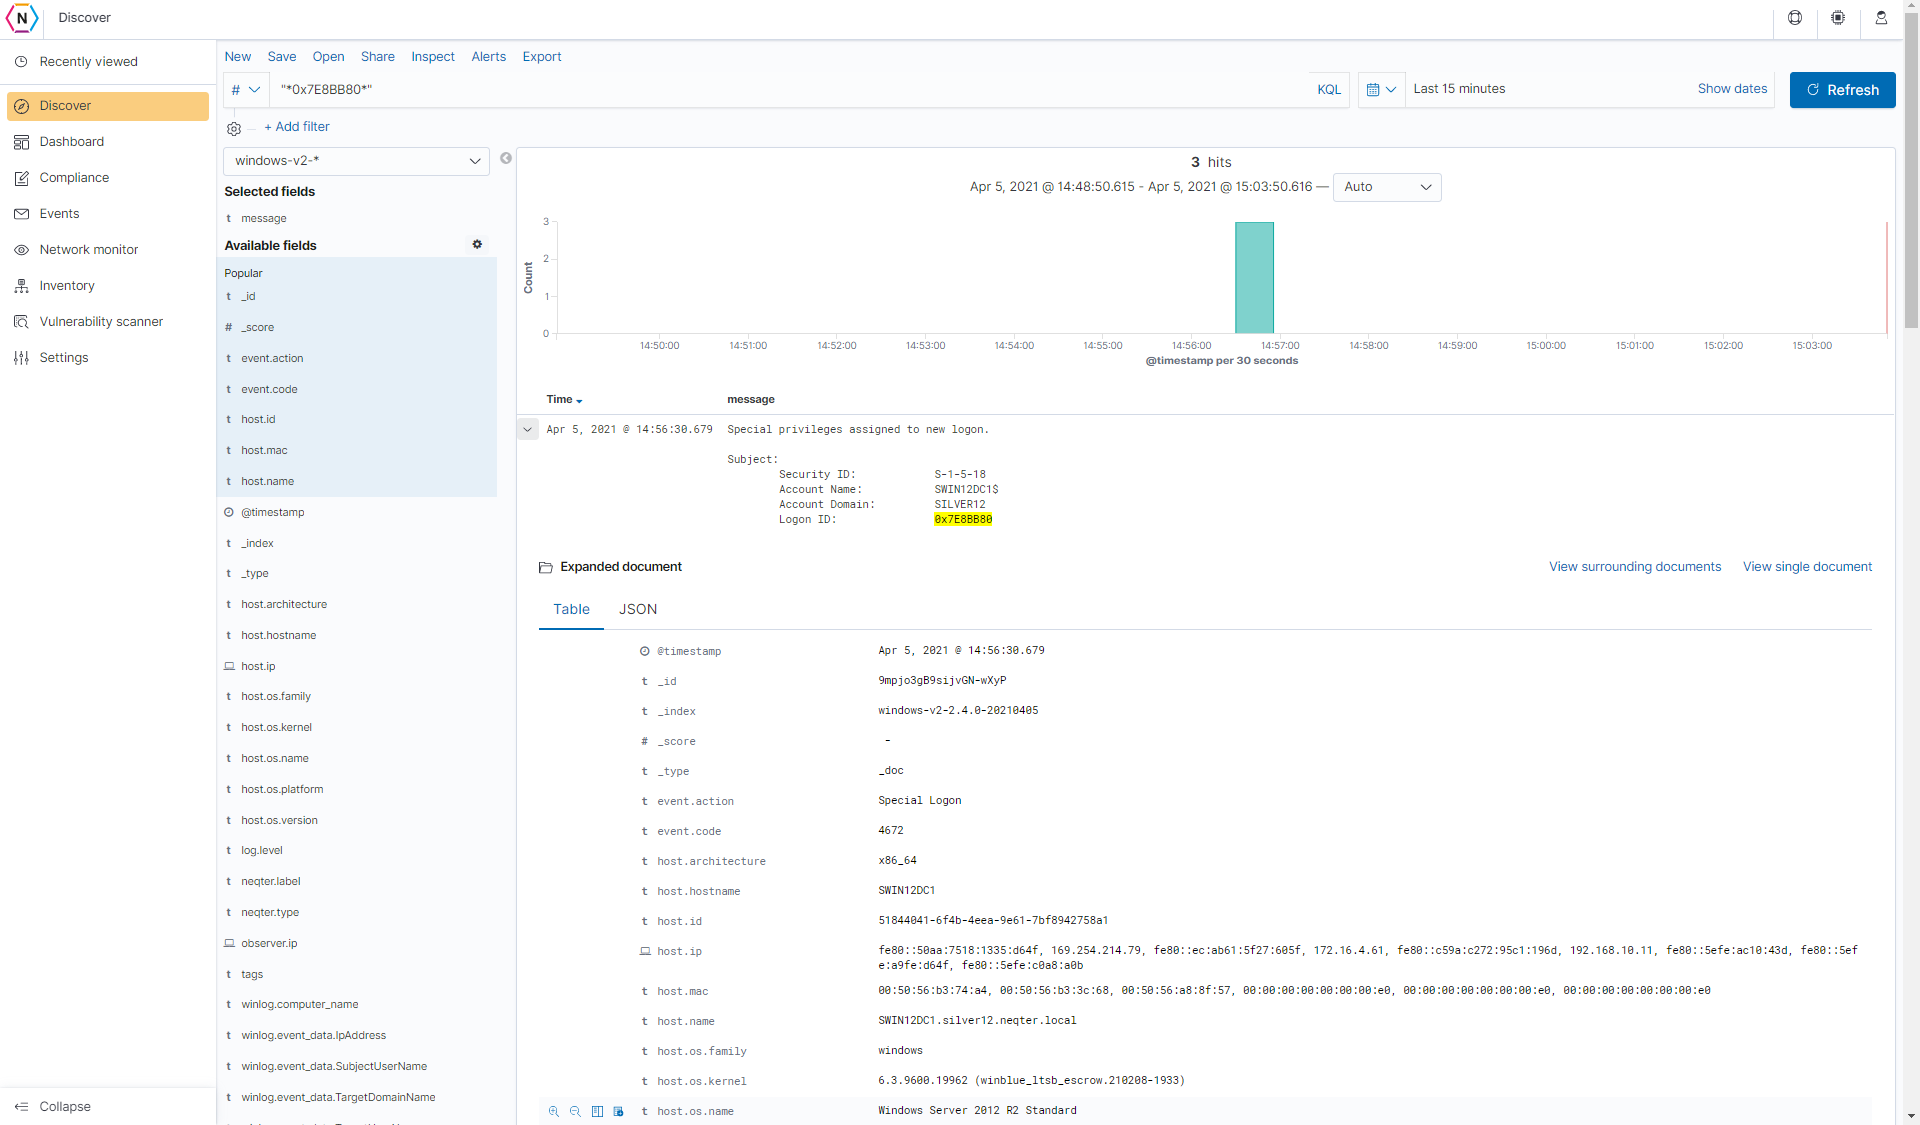This screenshot has width=1920, height=1125.
Task: Open Dashboard icon in sidebar
Action: pos(21,142)
